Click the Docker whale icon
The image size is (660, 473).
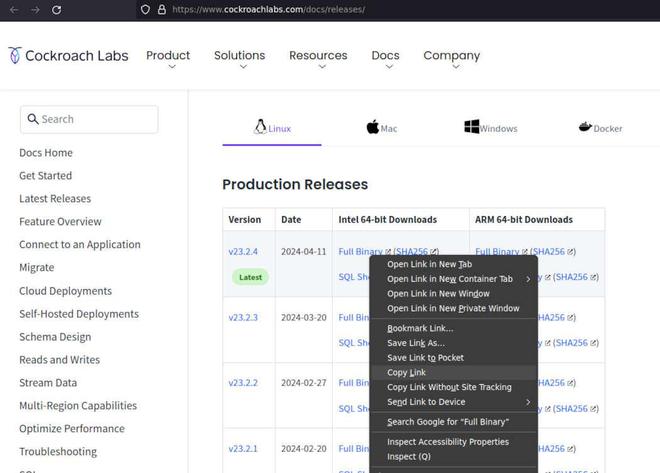[585, 127]
